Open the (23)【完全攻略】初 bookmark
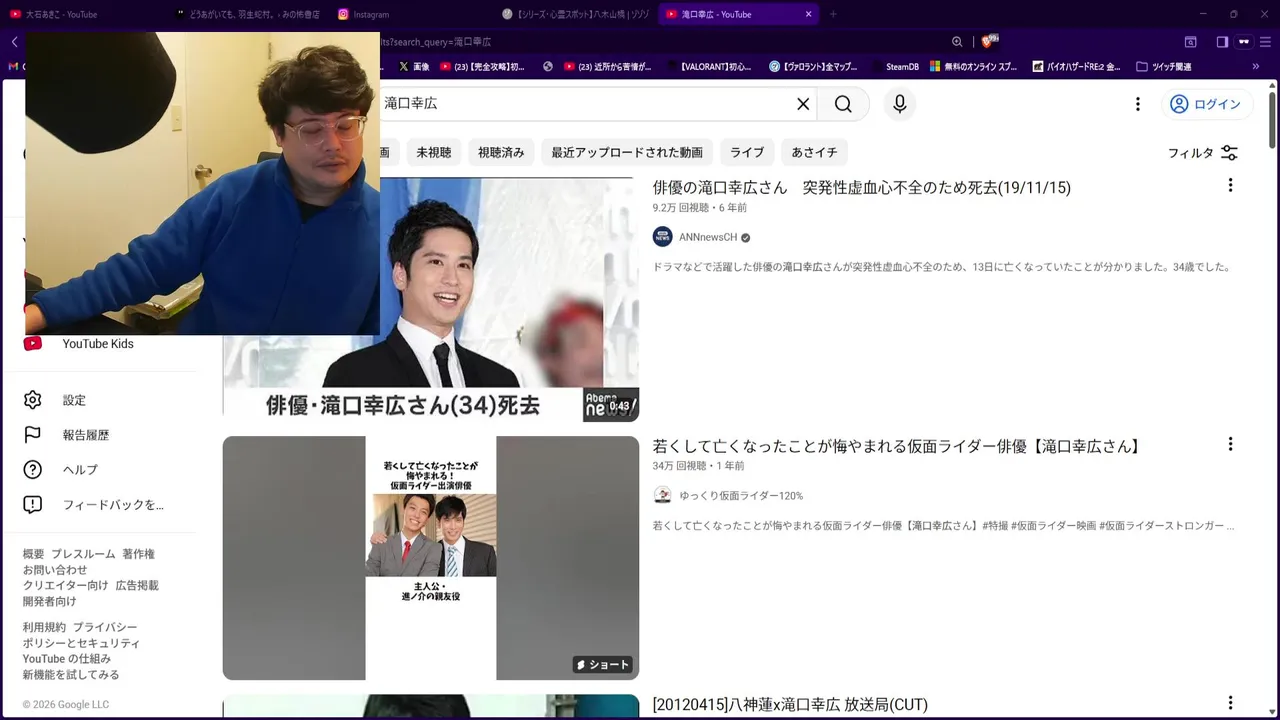Viewport: 1280px width, 720px height. click(480, 67)
